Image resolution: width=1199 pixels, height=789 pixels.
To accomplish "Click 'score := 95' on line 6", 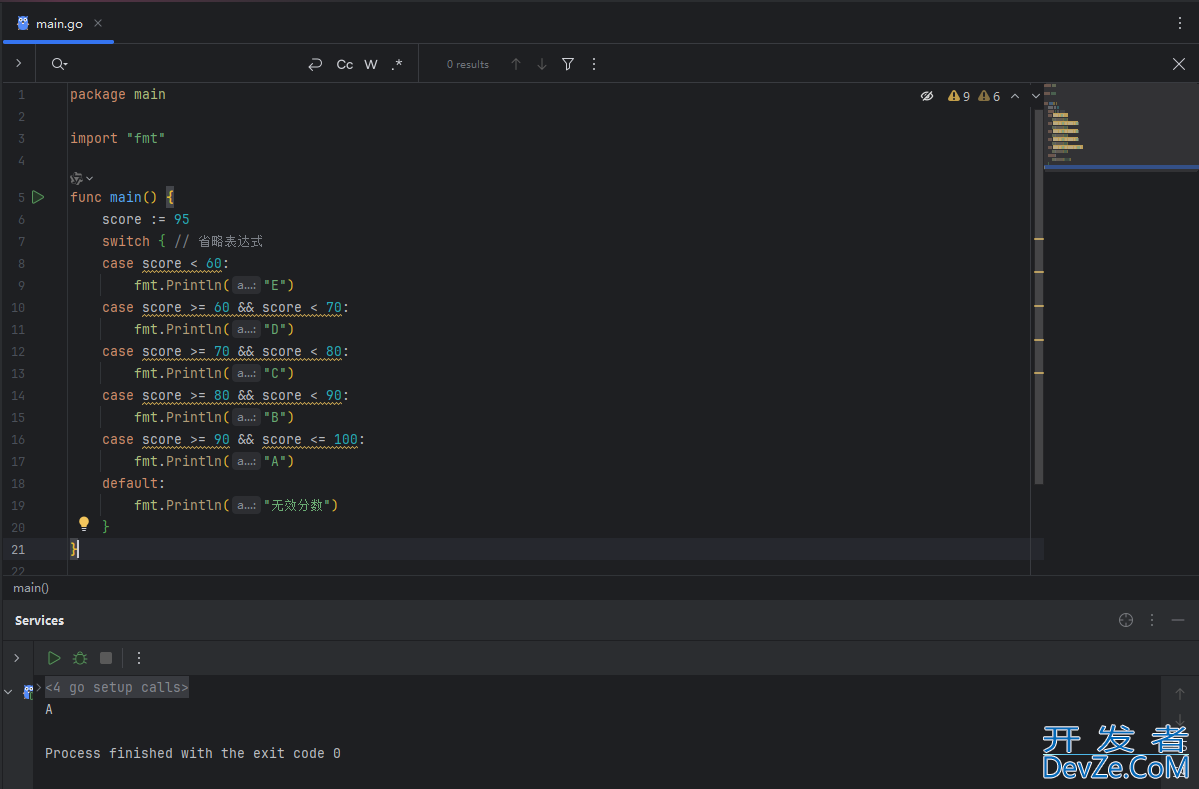I will (x=146, y=219).
